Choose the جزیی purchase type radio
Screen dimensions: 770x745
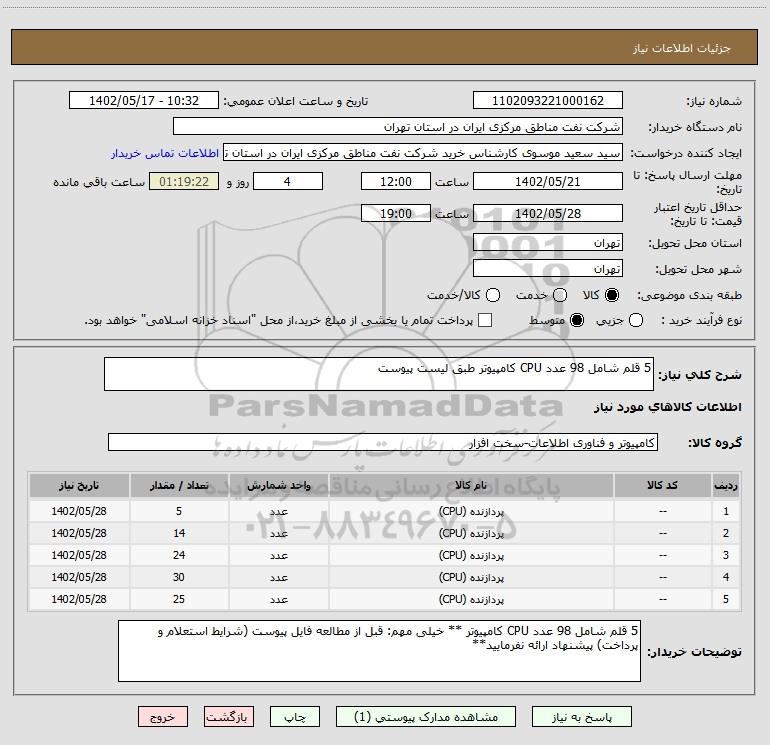(x=636, y=320)
